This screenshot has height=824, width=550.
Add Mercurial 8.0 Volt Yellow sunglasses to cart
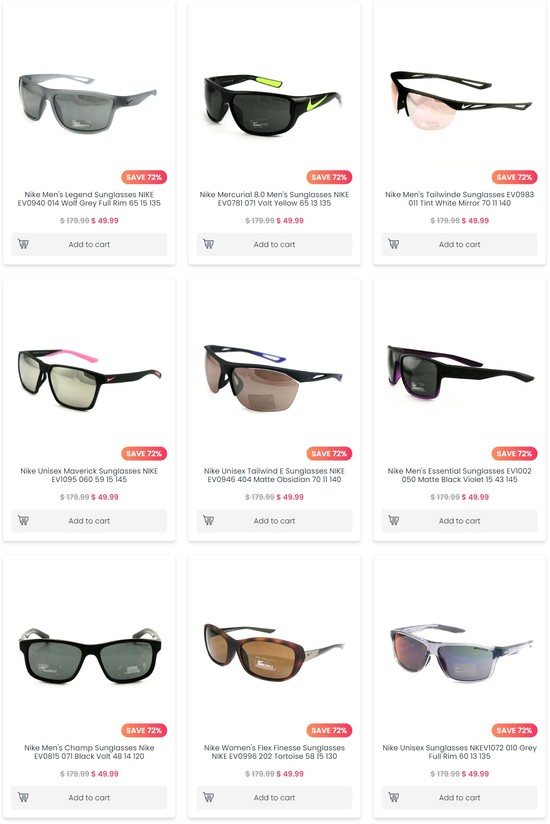(x=274, y=244)
